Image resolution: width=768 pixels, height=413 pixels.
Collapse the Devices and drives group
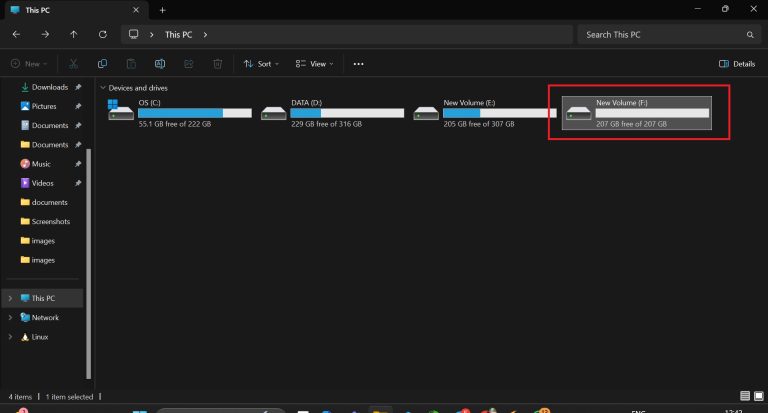pyautogui.click(x=103, y=88)
